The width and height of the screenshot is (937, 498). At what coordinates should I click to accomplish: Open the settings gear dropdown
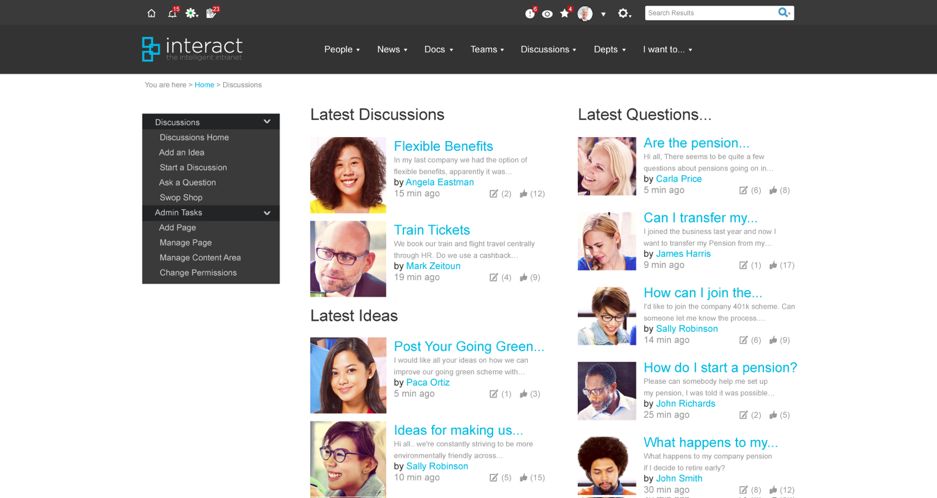click(x=625, y=13)
